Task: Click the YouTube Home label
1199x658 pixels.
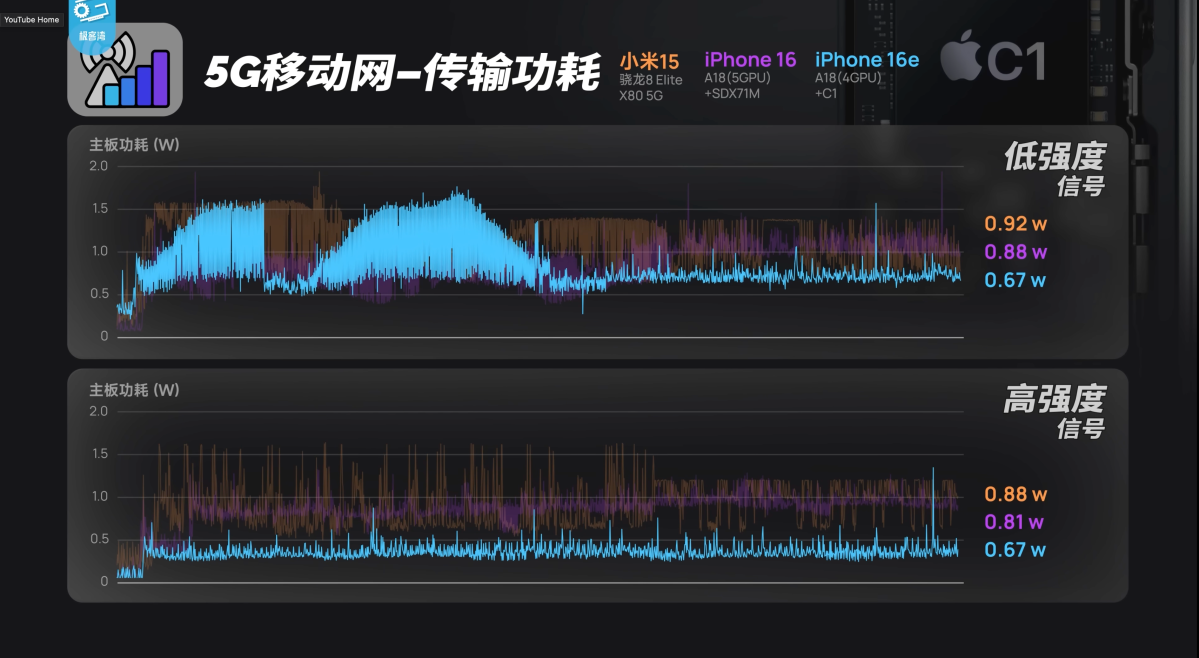Action: (x=31, y=19)
